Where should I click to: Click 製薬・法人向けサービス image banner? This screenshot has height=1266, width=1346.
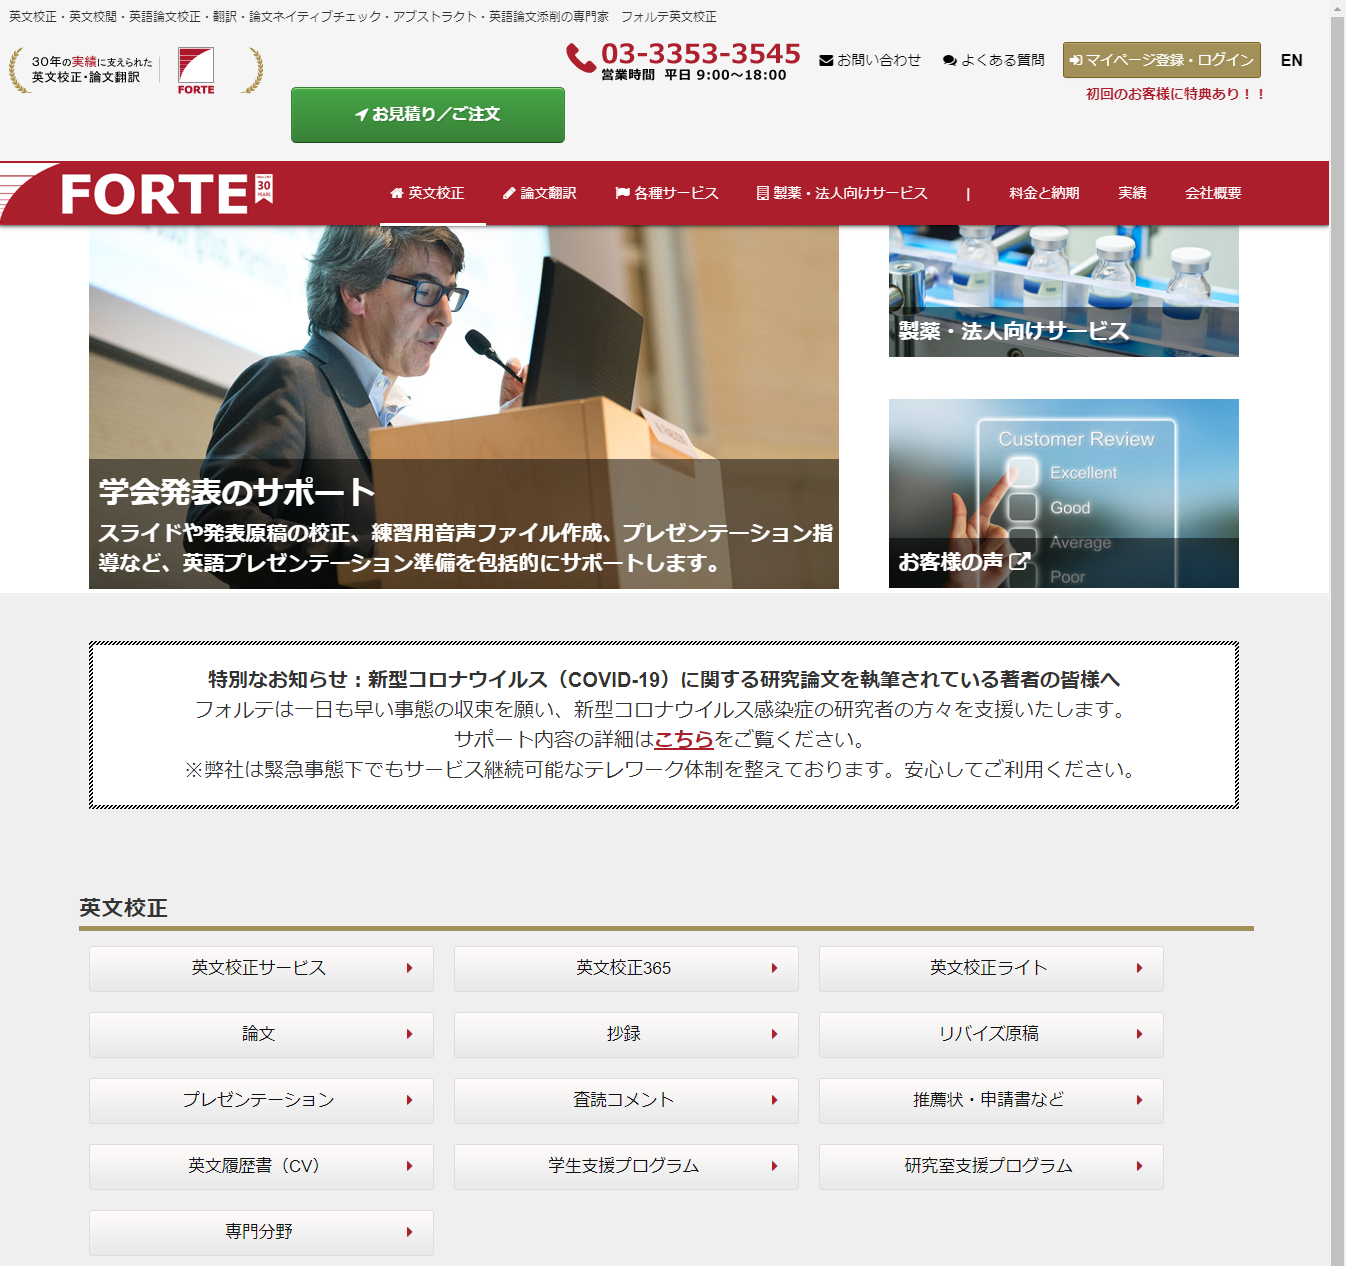coord(1064,291)
